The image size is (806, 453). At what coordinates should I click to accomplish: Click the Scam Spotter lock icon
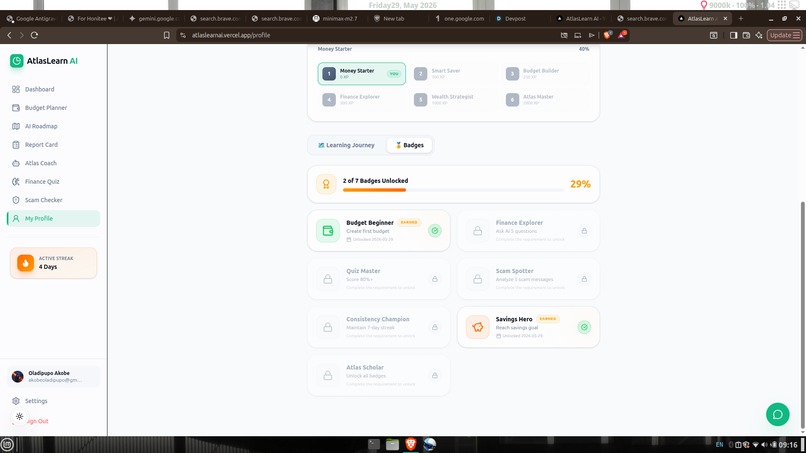[478, 279]
